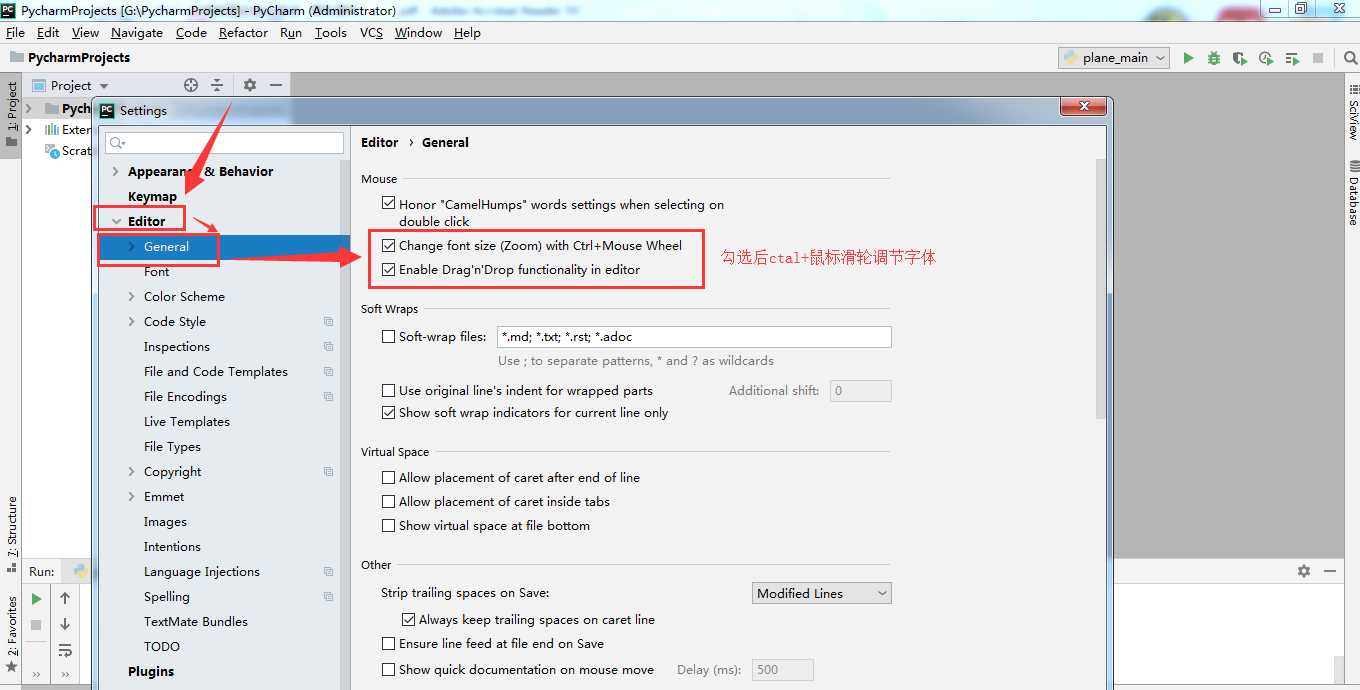The image size is (1360, 690).
Task: Open the VCS menu
Action: pyautogui.click(x=371, y=33)
